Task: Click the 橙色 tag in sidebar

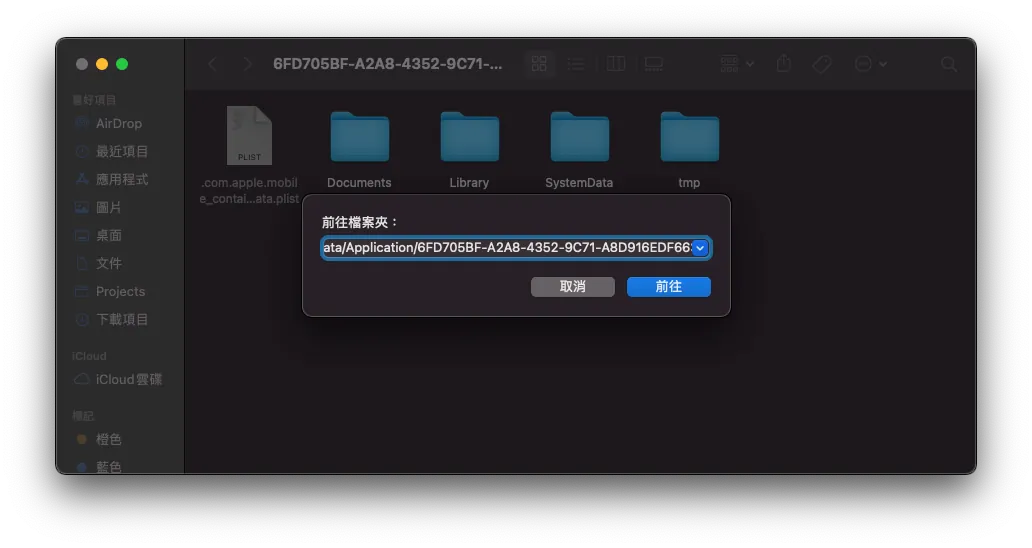Action: (108, 439)
